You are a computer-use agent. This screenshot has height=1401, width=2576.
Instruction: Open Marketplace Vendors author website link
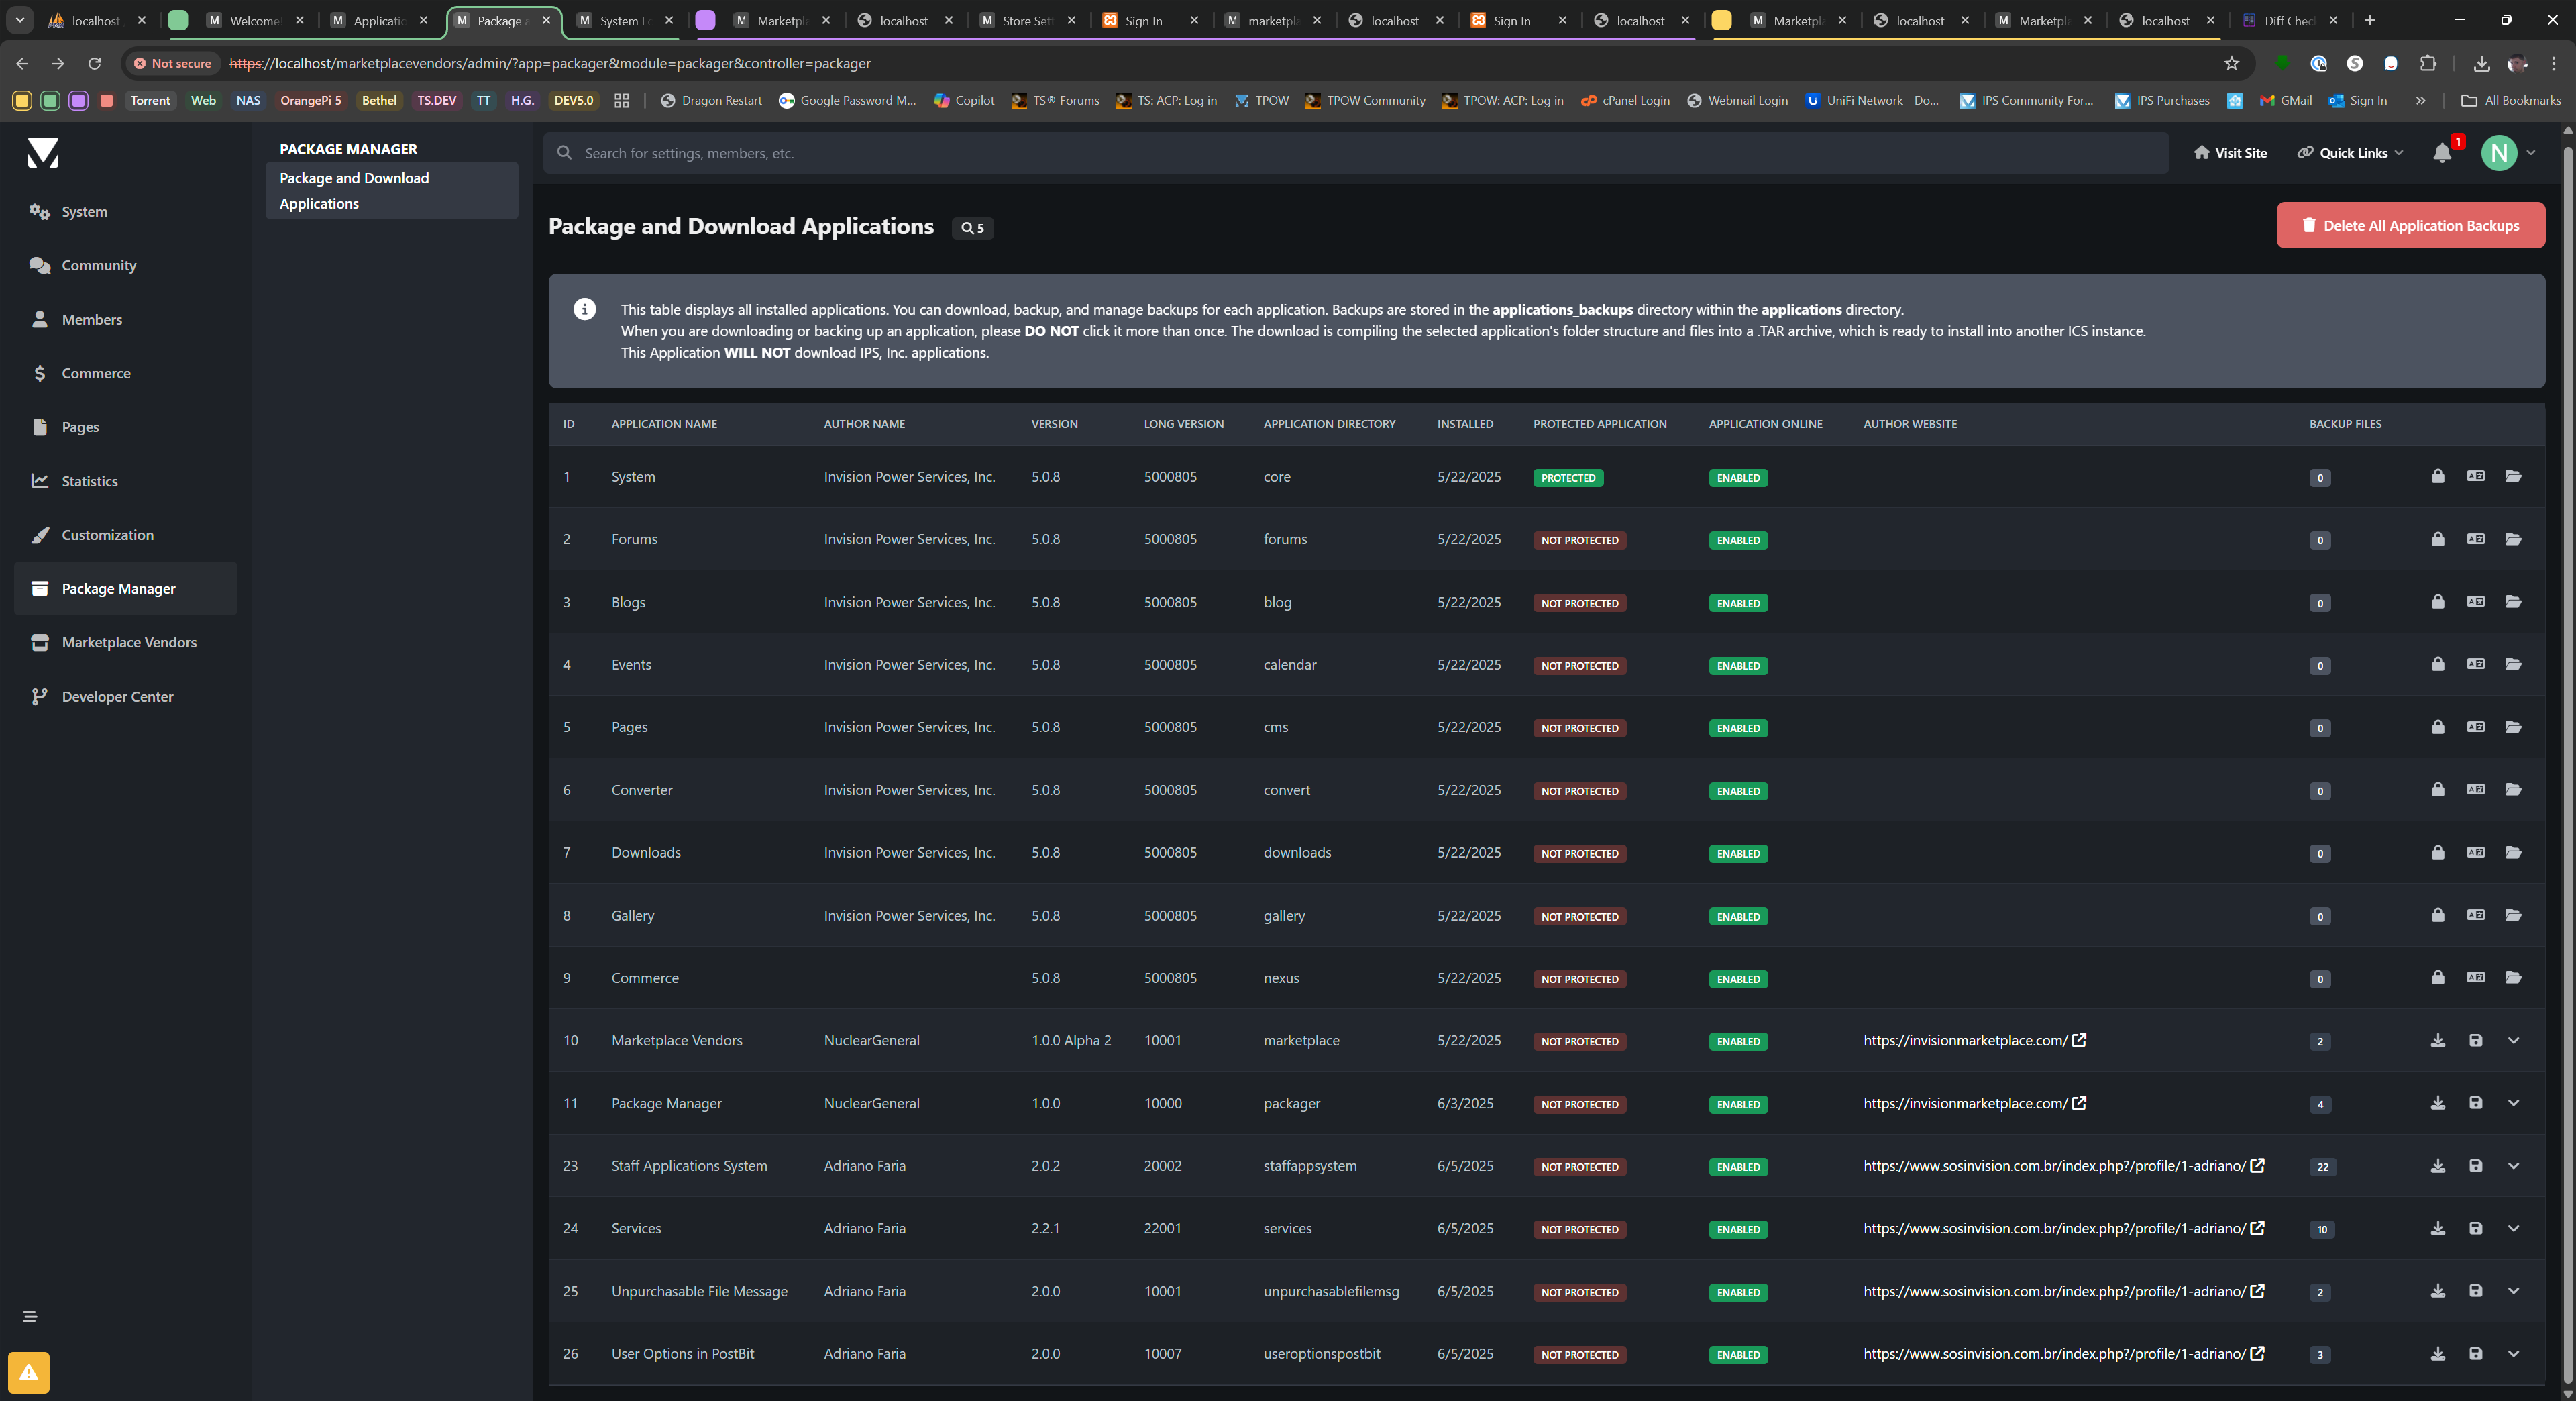coord(1974,1041)
